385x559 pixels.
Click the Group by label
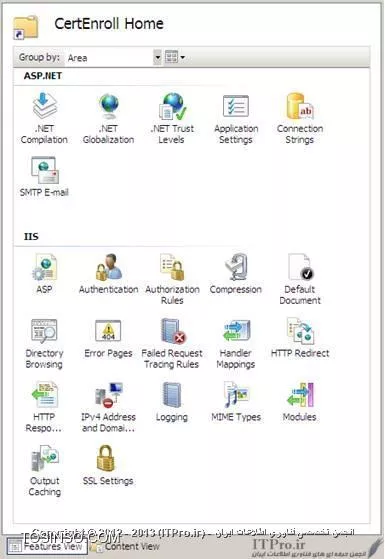pyautogui.click(x=39, y=57)
